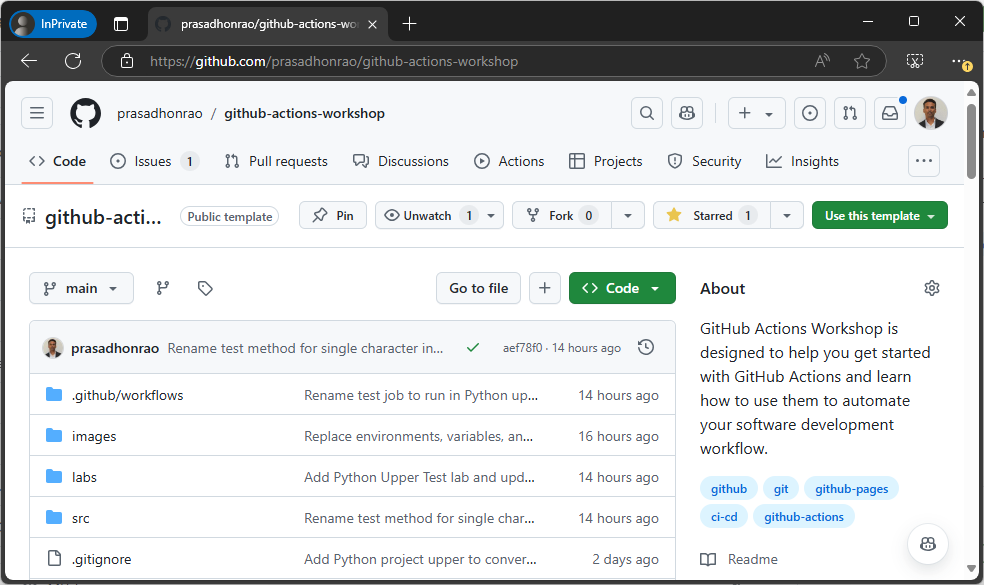View branches via the branch icon
Image resolution: width=984 pixels, height=585 pixels.
(x=163, y=288)
